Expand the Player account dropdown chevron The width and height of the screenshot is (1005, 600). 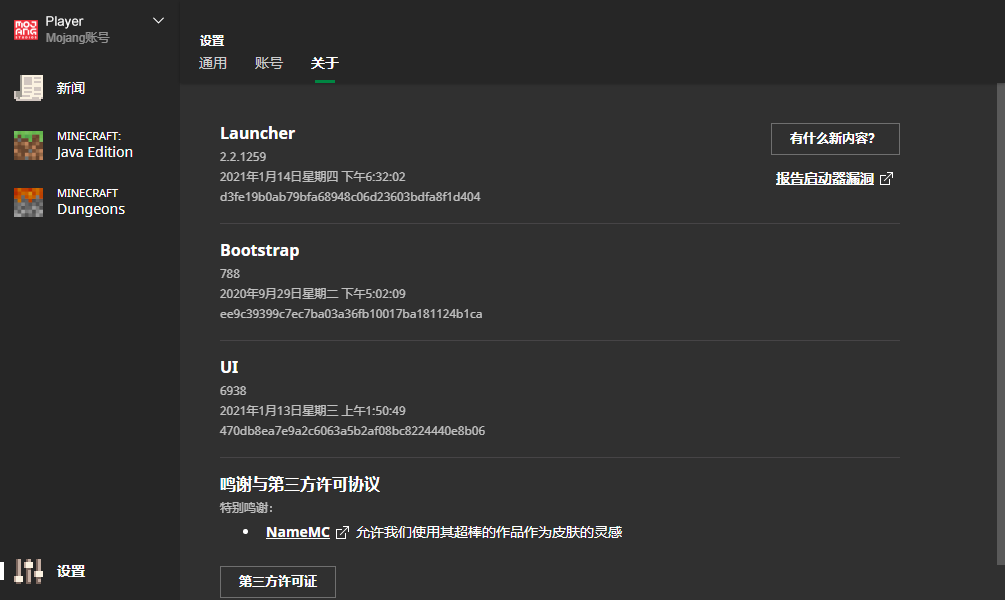pyautogui.click(x=158, y=21)
